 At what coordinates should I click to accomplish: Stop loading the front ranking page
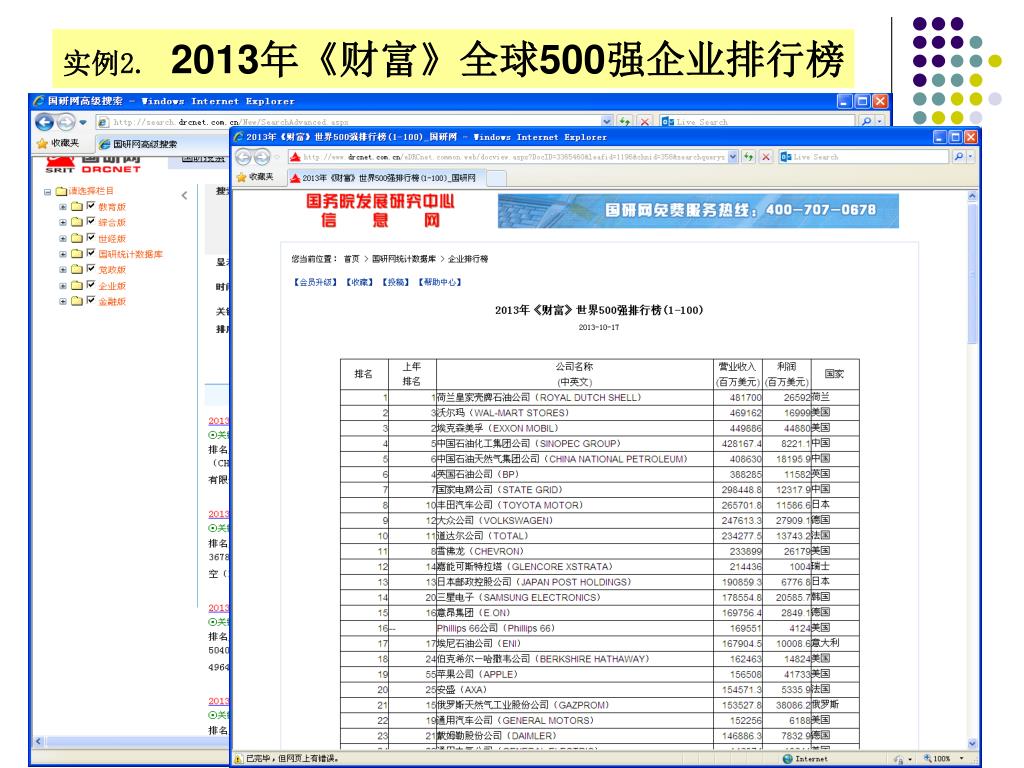point(766,157)
